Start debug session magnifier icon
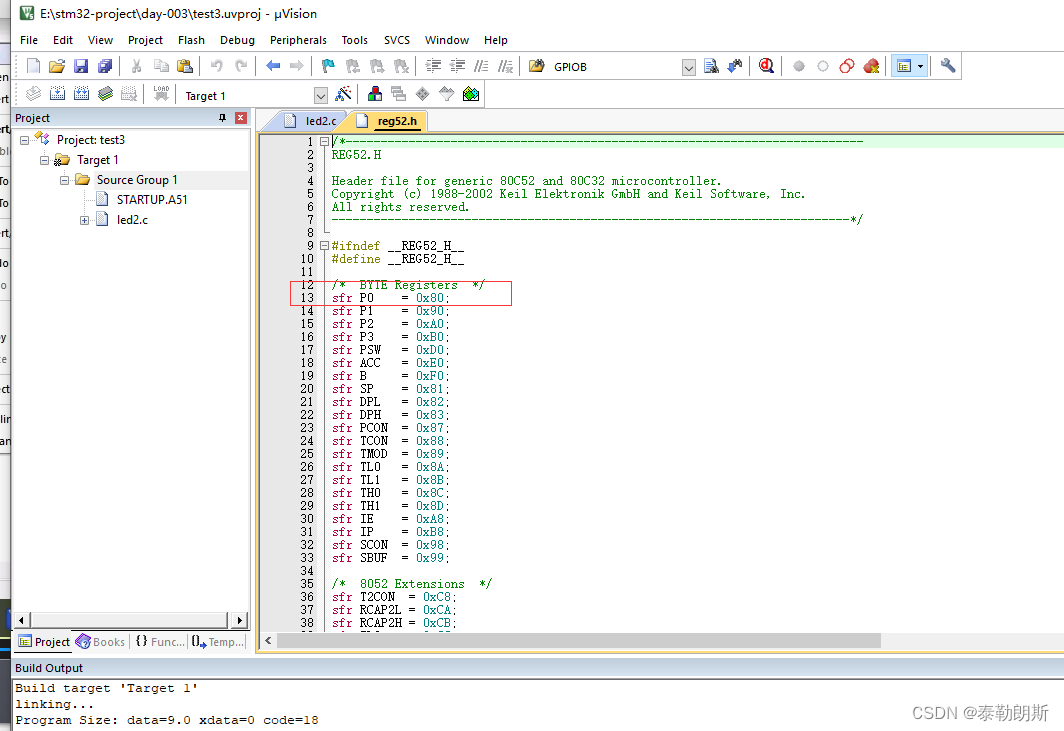Image resolution: width=1064 pixels, height=731 pixels. pos(766,66)
